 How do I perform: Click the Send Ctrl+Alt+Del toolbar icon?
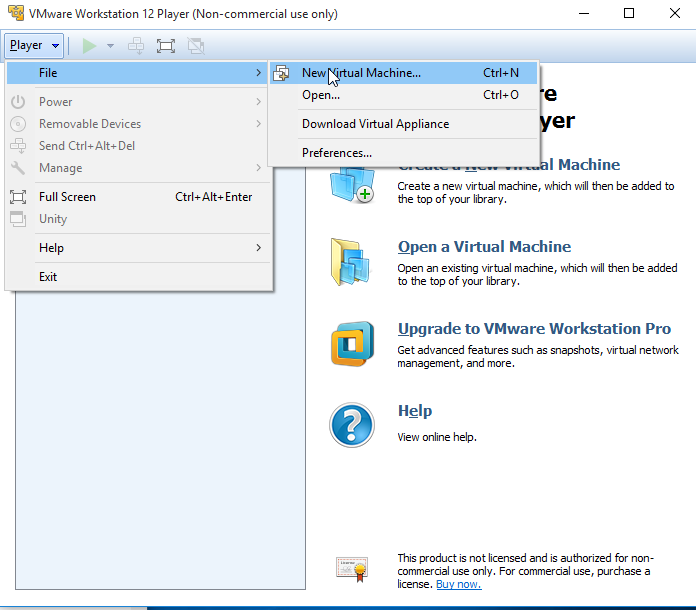pos(136,46)
